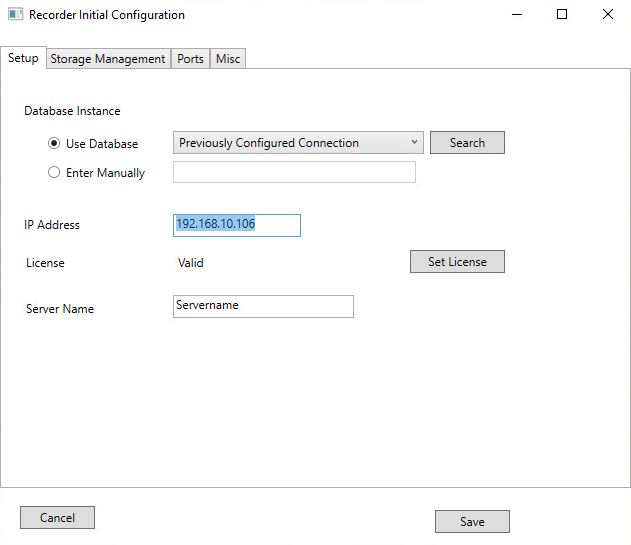This screenshot has width=631, height=545.
Task: Close the Recorder Initial Configuration window
Action: pyautogui.click(x=608, y=15)
